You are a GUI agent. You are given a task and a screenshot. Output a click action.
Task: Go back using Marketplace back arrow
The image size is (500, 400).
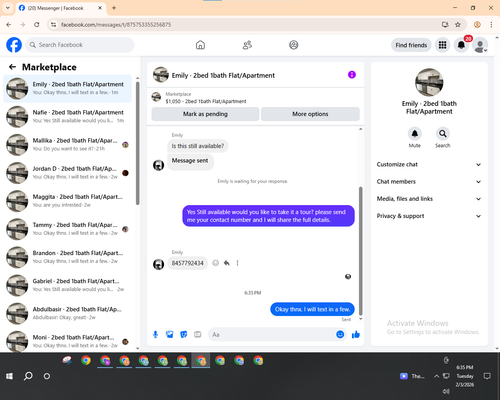tap(12, 67)
